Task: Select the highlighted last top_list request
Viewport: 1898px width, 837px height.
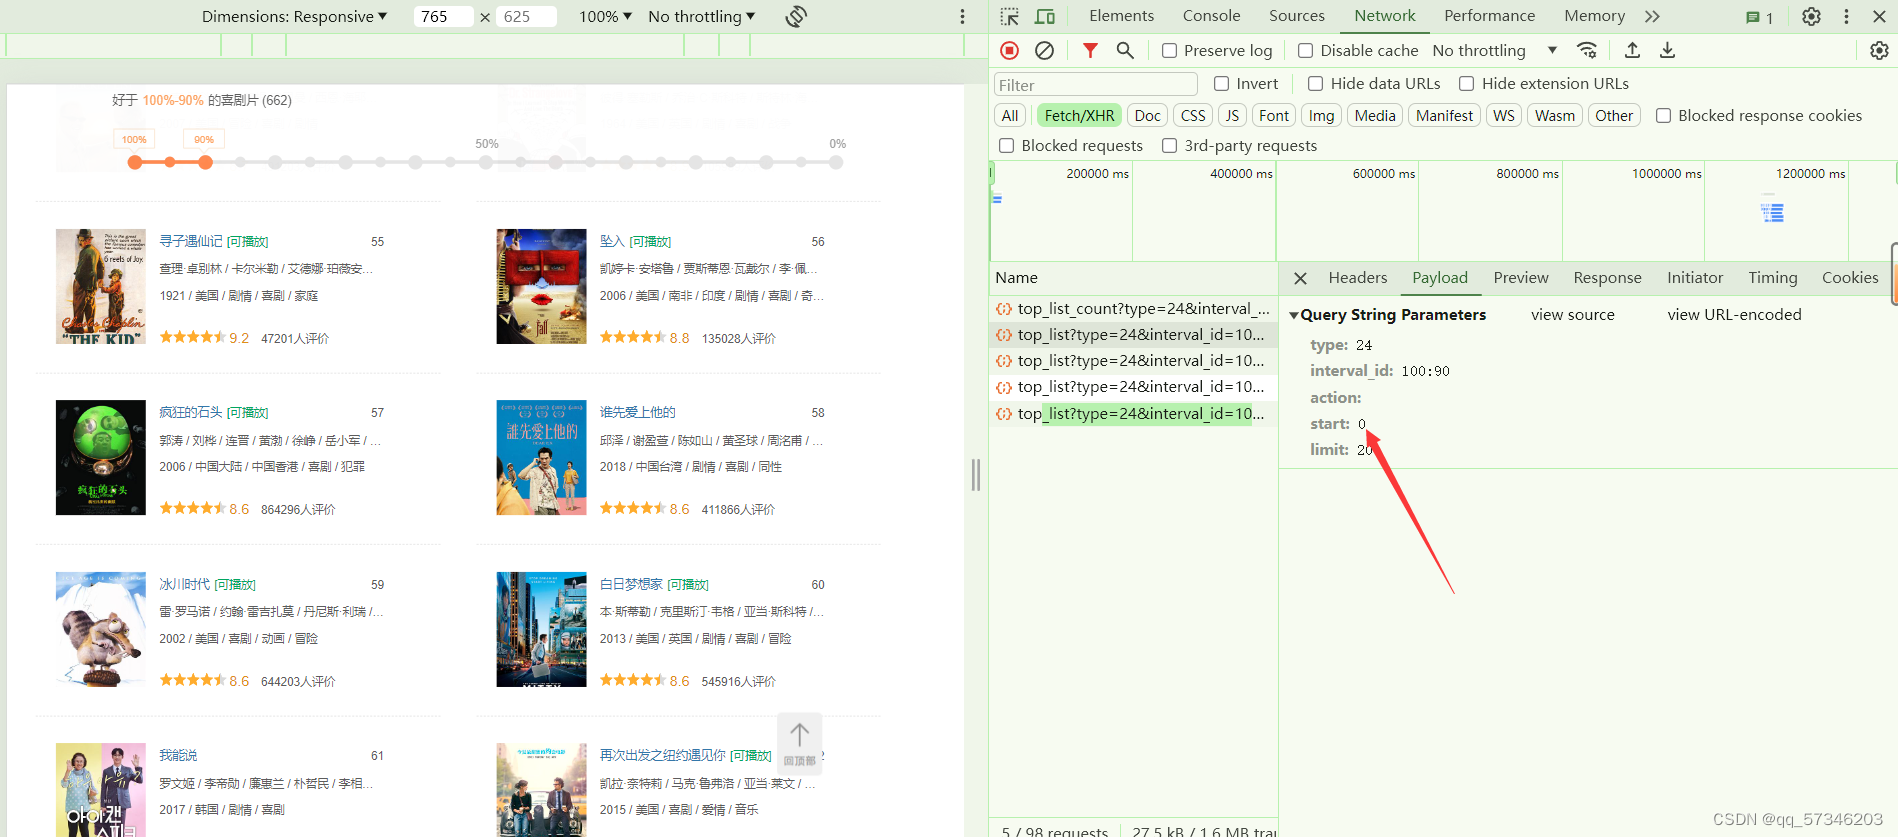Action: click(x=1133, y=414)
